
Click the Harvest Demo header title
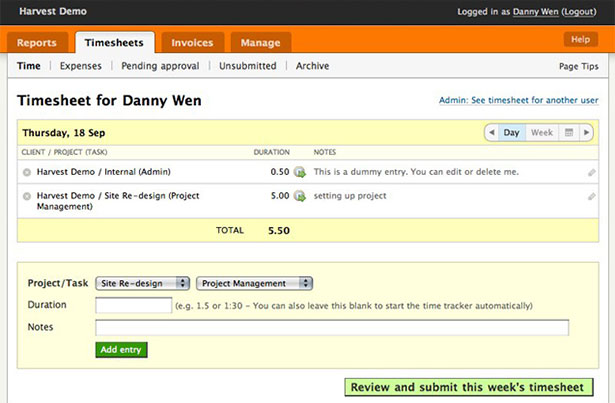[53, 11]
